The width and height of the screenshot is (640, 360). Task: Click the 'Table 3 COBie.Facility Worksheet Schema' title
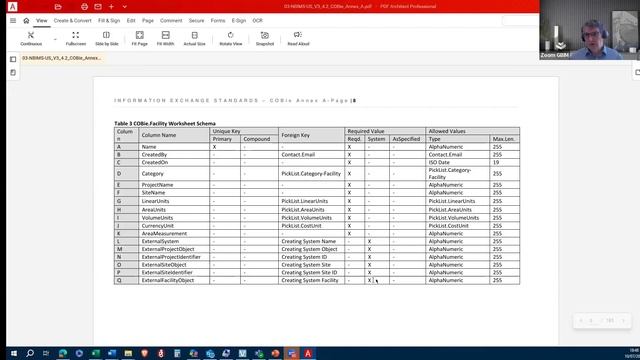(x=164, y=123)
